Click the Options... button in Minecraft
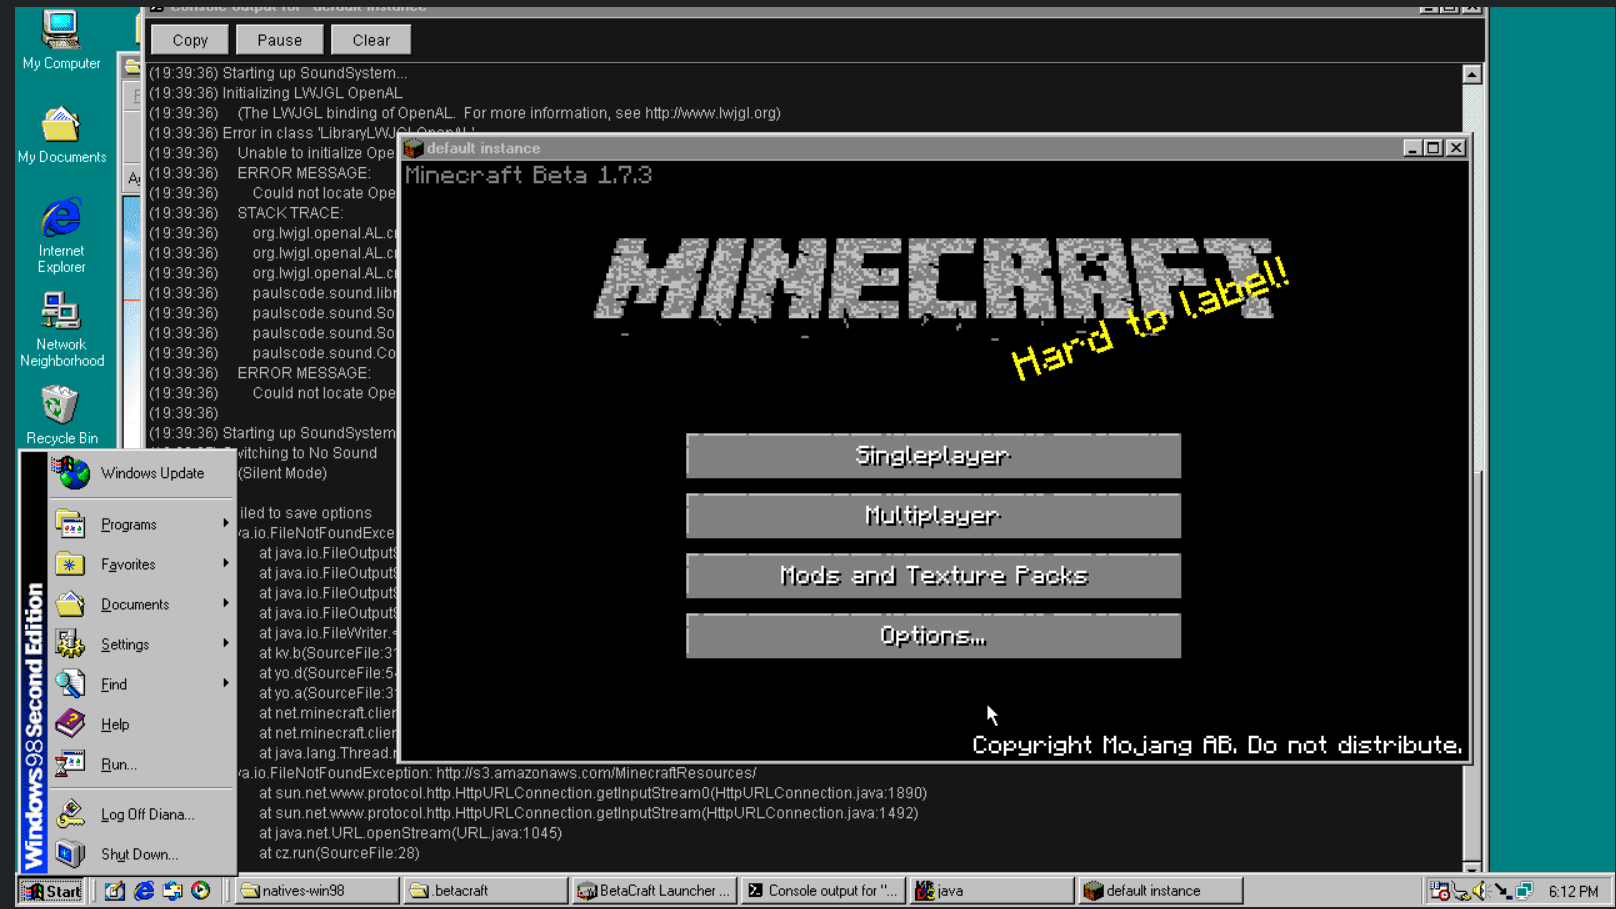This screenshot has width=1616, height=909. pos(933,636)
